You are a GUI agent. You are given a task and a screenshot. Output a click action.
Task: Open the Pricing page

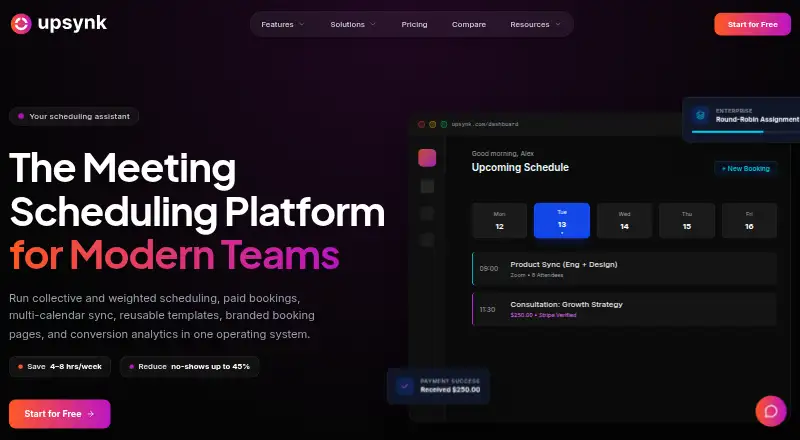click(414, 25)
